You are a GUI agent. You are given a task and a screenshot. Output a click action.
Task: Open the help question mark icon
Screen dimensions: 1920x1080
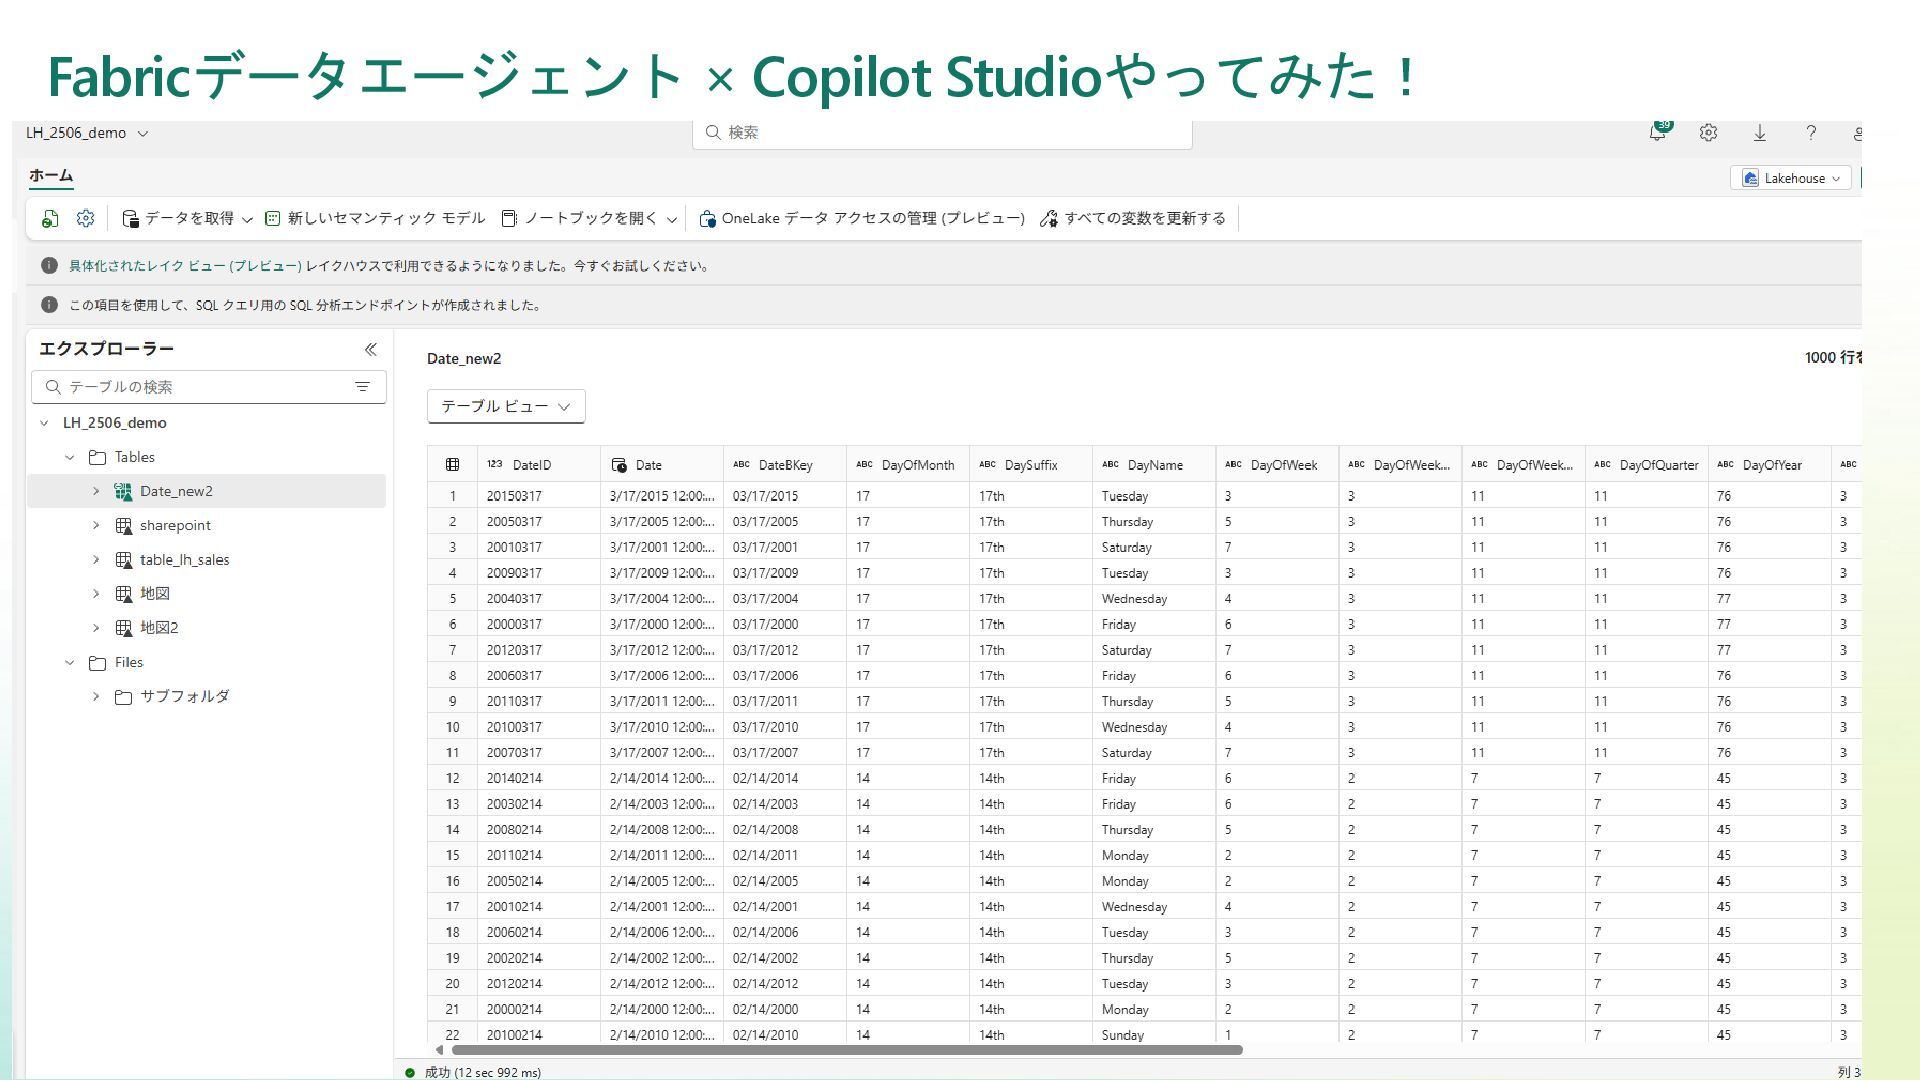[x=1811, y=132]
